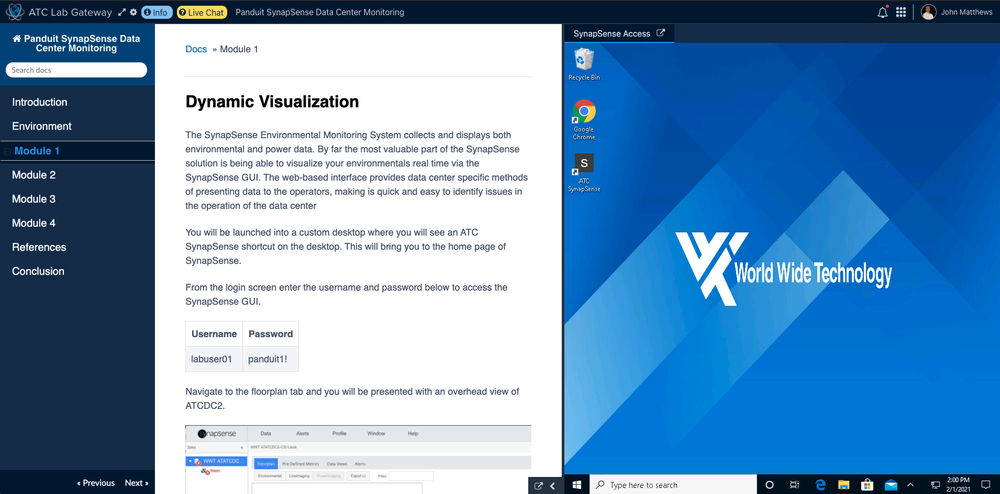Viewport: 1000px width, 494px height.
Task: Open Google Chrome desktop shortcut
Action: 584,118
